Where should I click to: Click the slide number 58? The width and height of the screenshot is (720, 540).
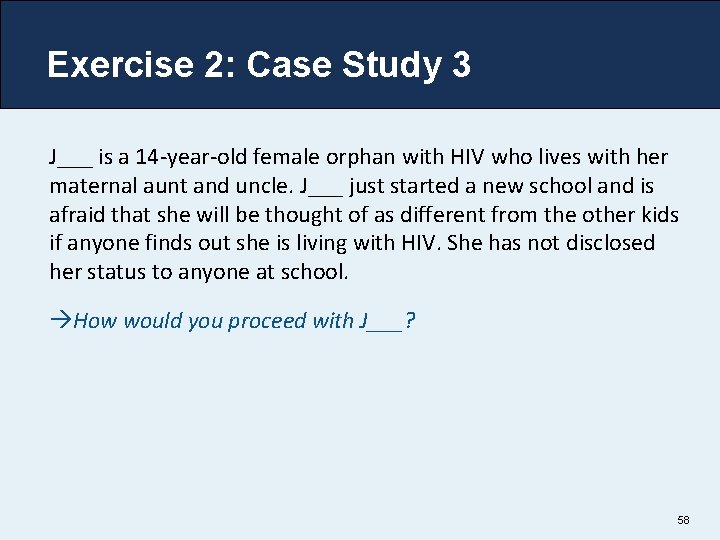[x=683, y=520]
